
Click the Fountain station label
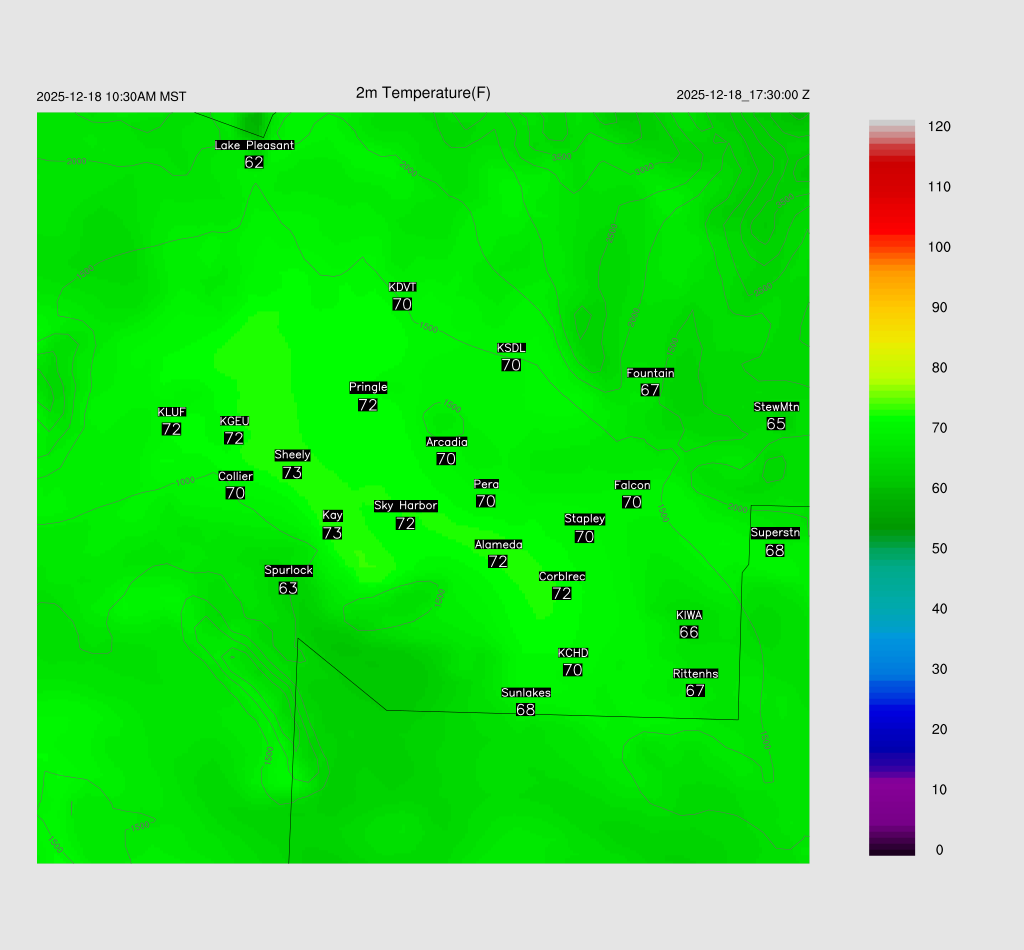point(650,373)
